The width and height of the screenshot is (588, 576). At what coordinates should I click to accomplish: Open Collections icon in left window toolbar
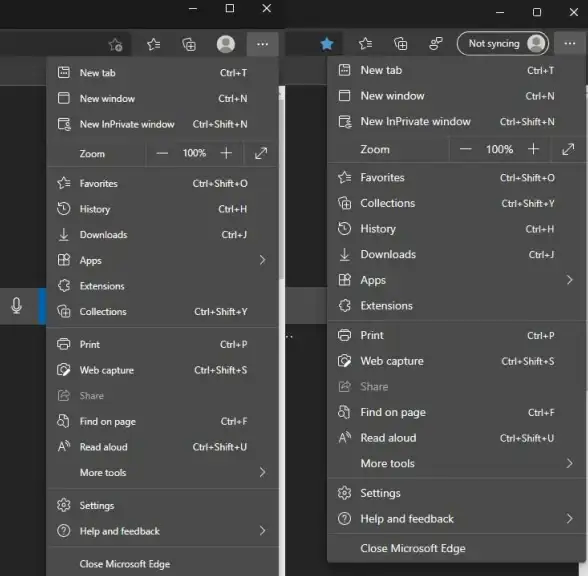(189, 45)
